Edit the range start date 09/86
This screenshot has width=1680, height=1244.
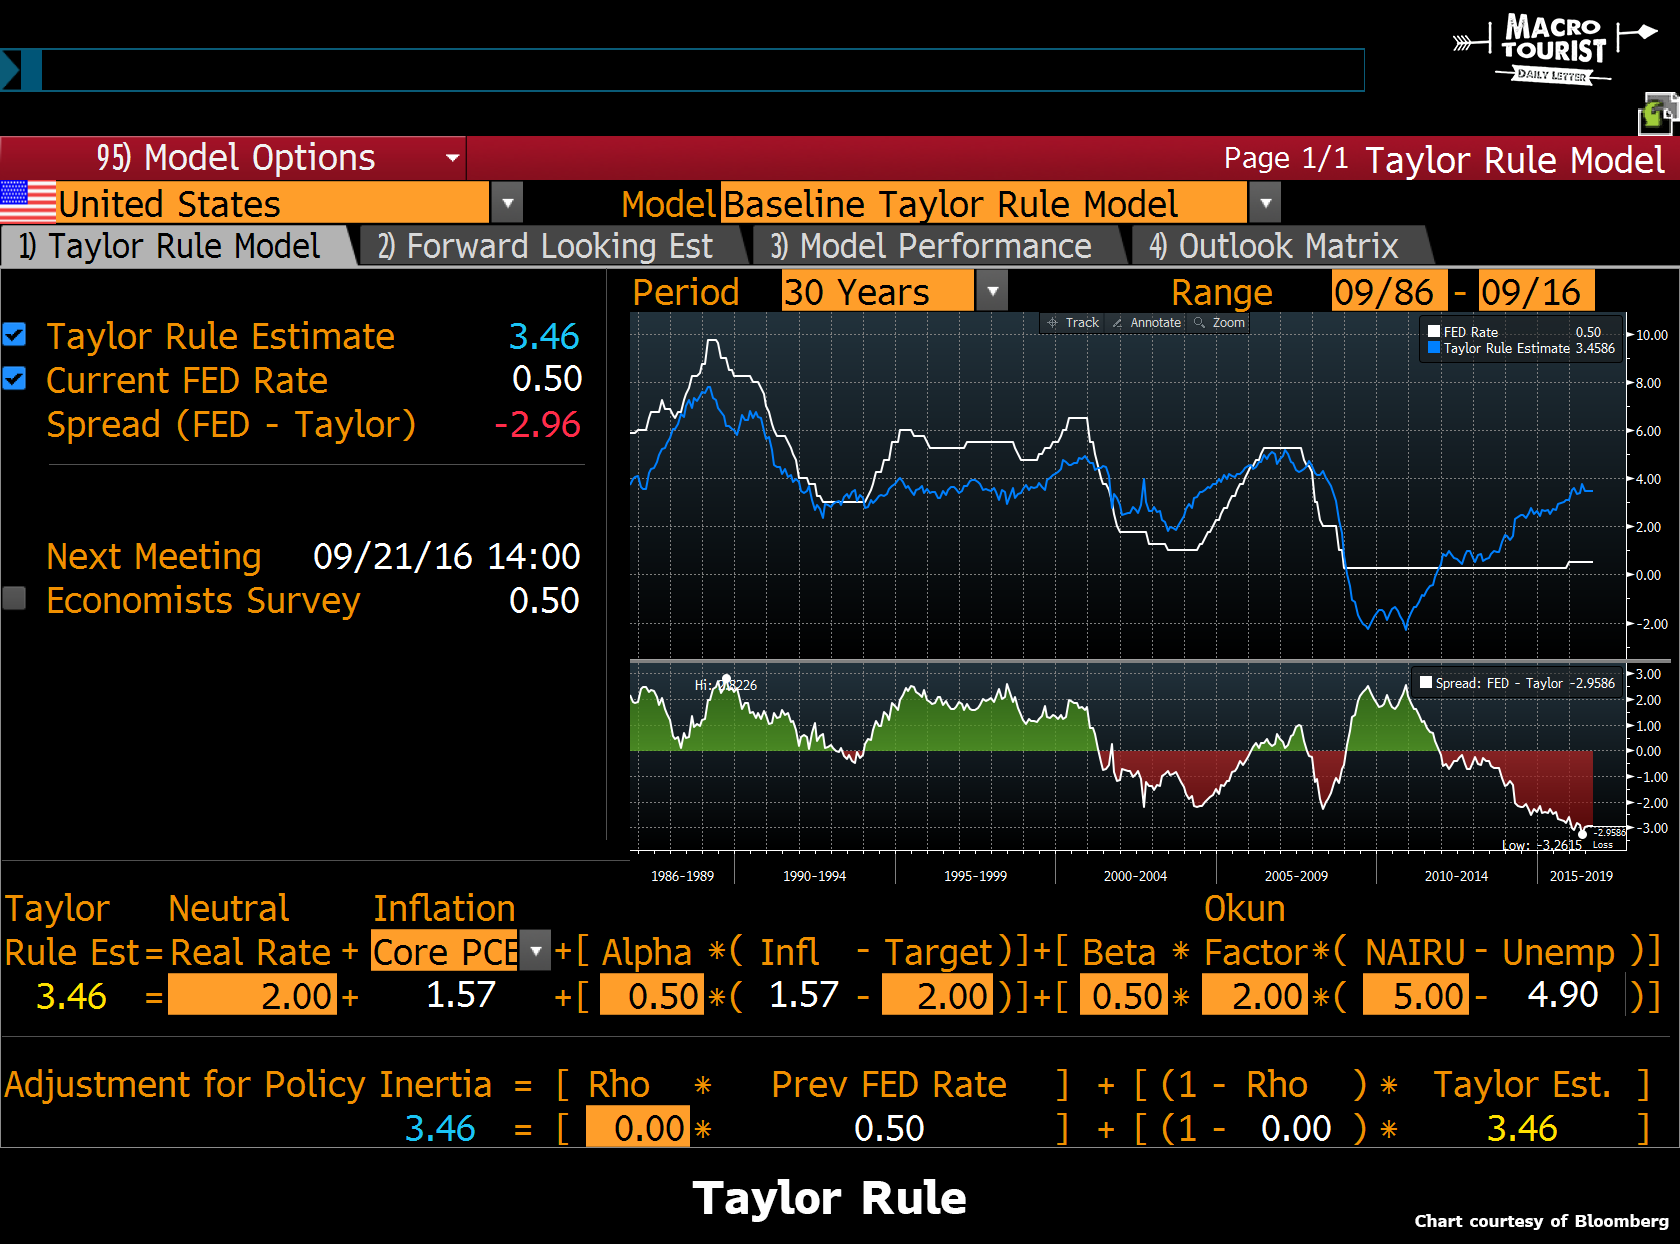point(1390,291)
